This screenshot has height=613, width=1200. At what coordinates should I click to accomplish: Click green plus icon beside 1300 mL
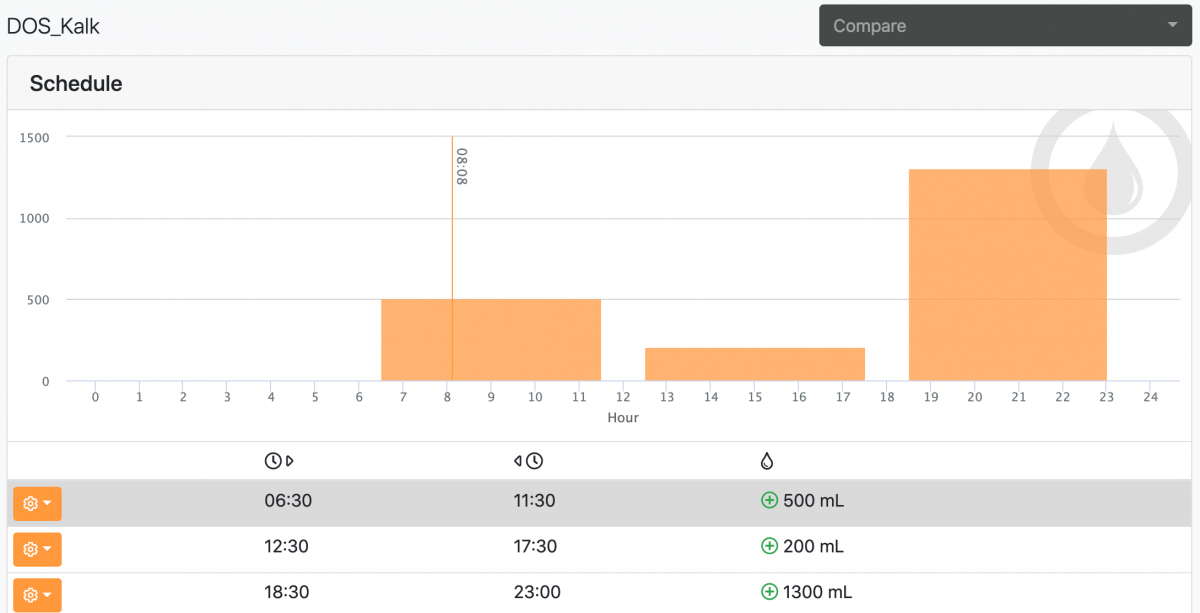pyautogui.click(x=769, y=592)
